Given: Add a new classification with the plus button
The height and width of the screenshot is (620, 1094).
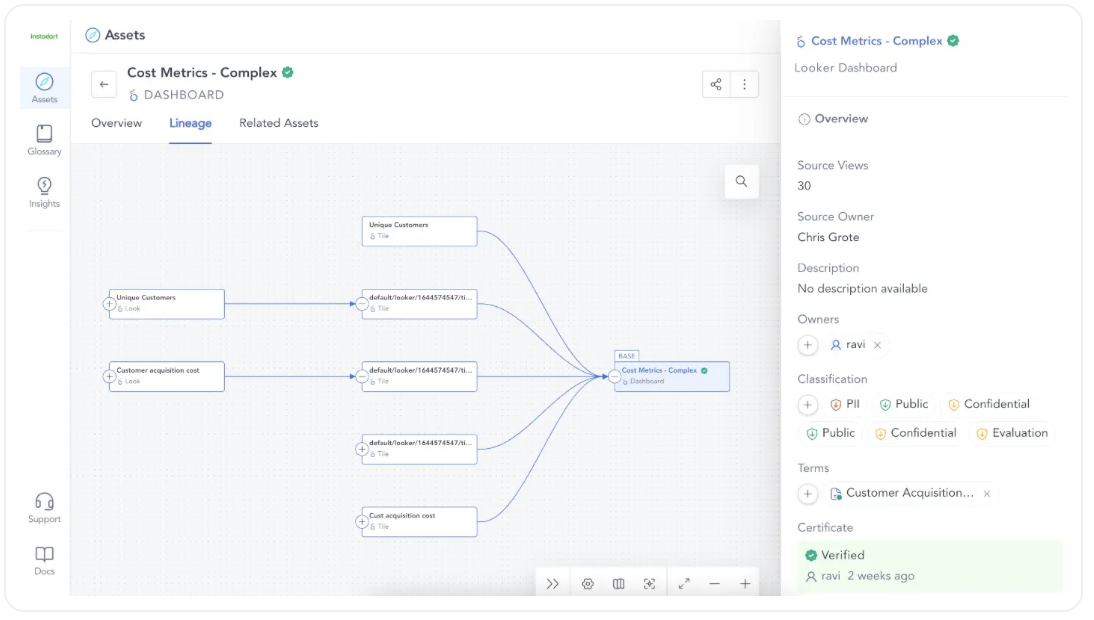Looking at the screenshot, I should (808, 405).
